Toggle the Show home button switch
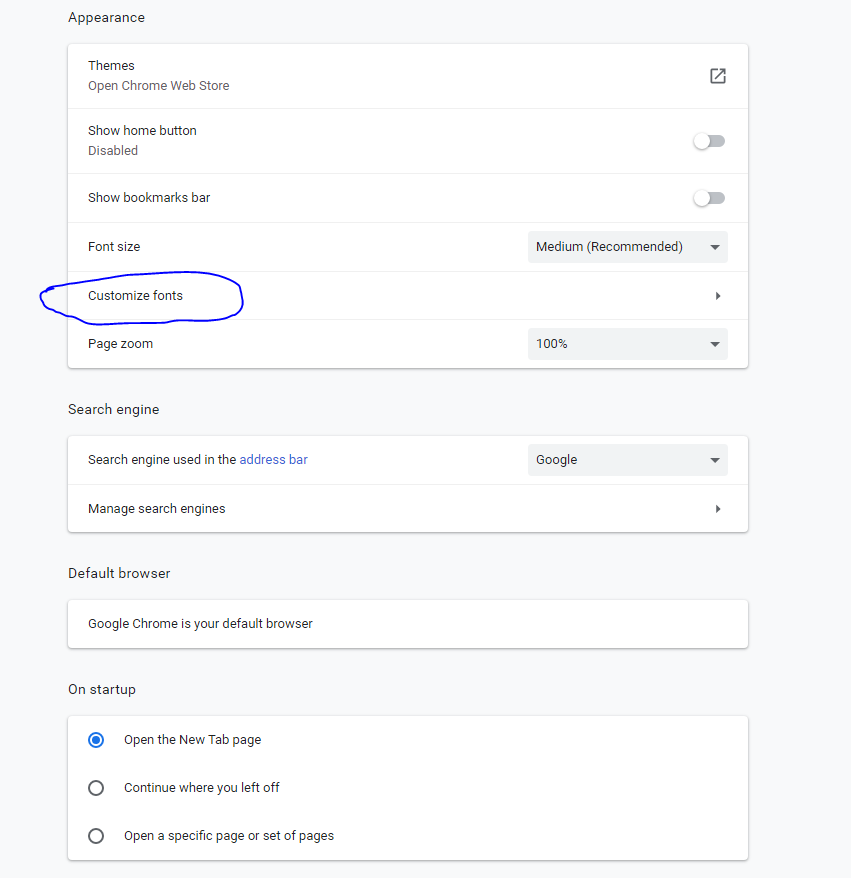The image size is (851, 878). 709,141
